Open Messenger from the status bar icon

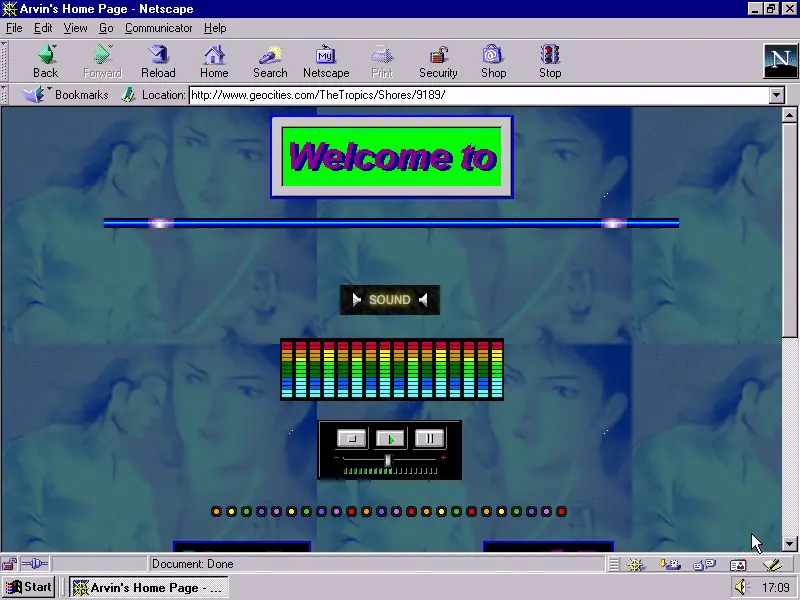[x=668, y=564]
